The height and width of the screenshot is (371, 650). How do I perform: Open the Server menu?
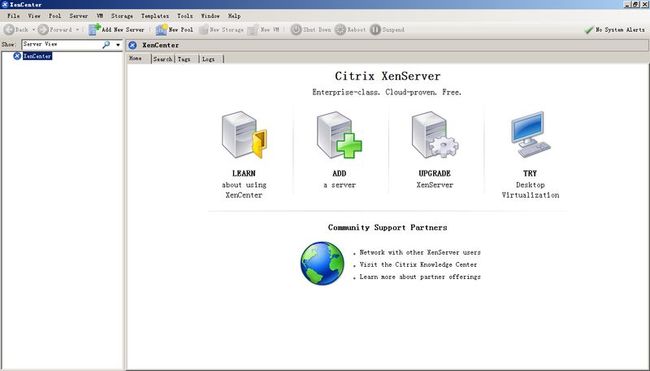(x=79, y=16)
